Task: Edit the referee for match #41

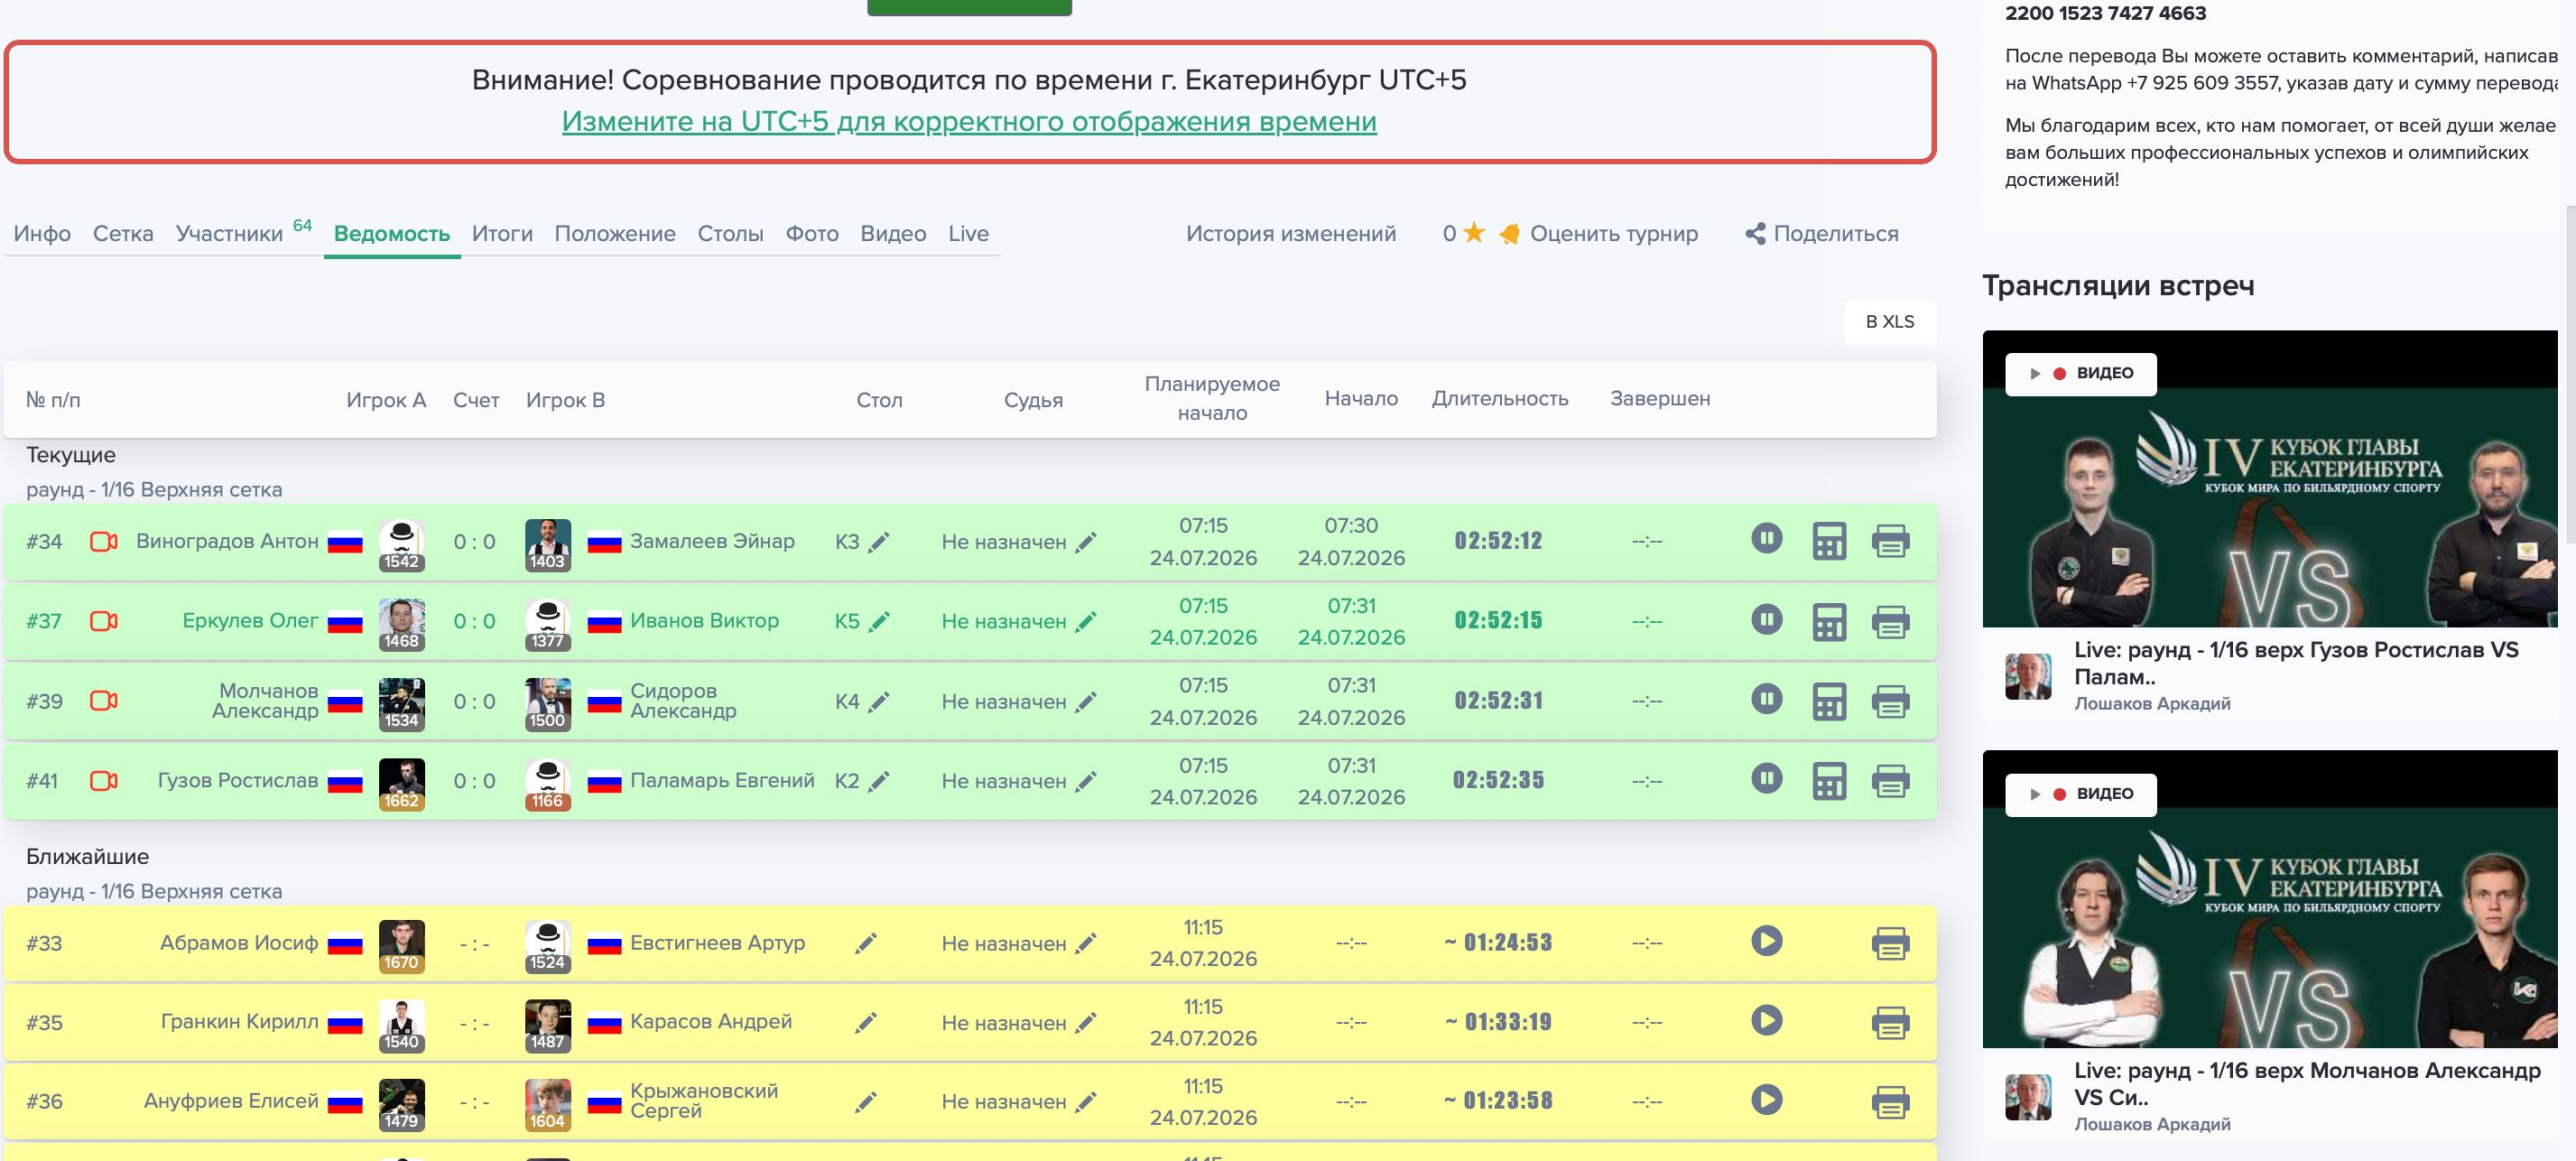Action: pyautogui.click(x=1086, y=781)
